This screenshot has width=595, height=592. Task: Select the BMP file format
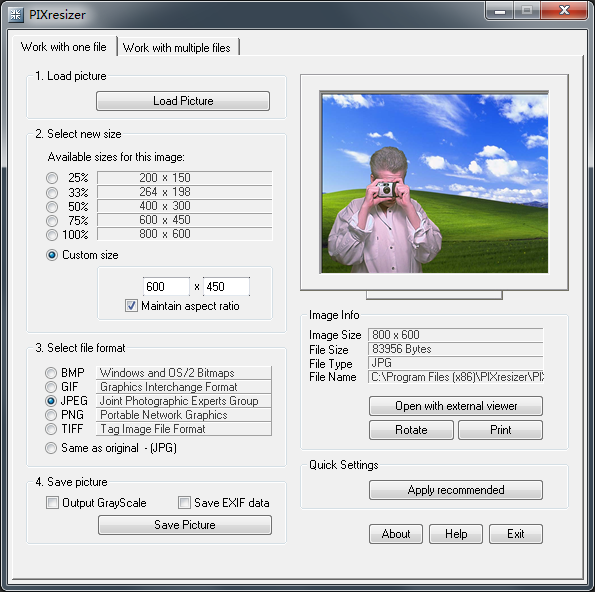(51, 373)
